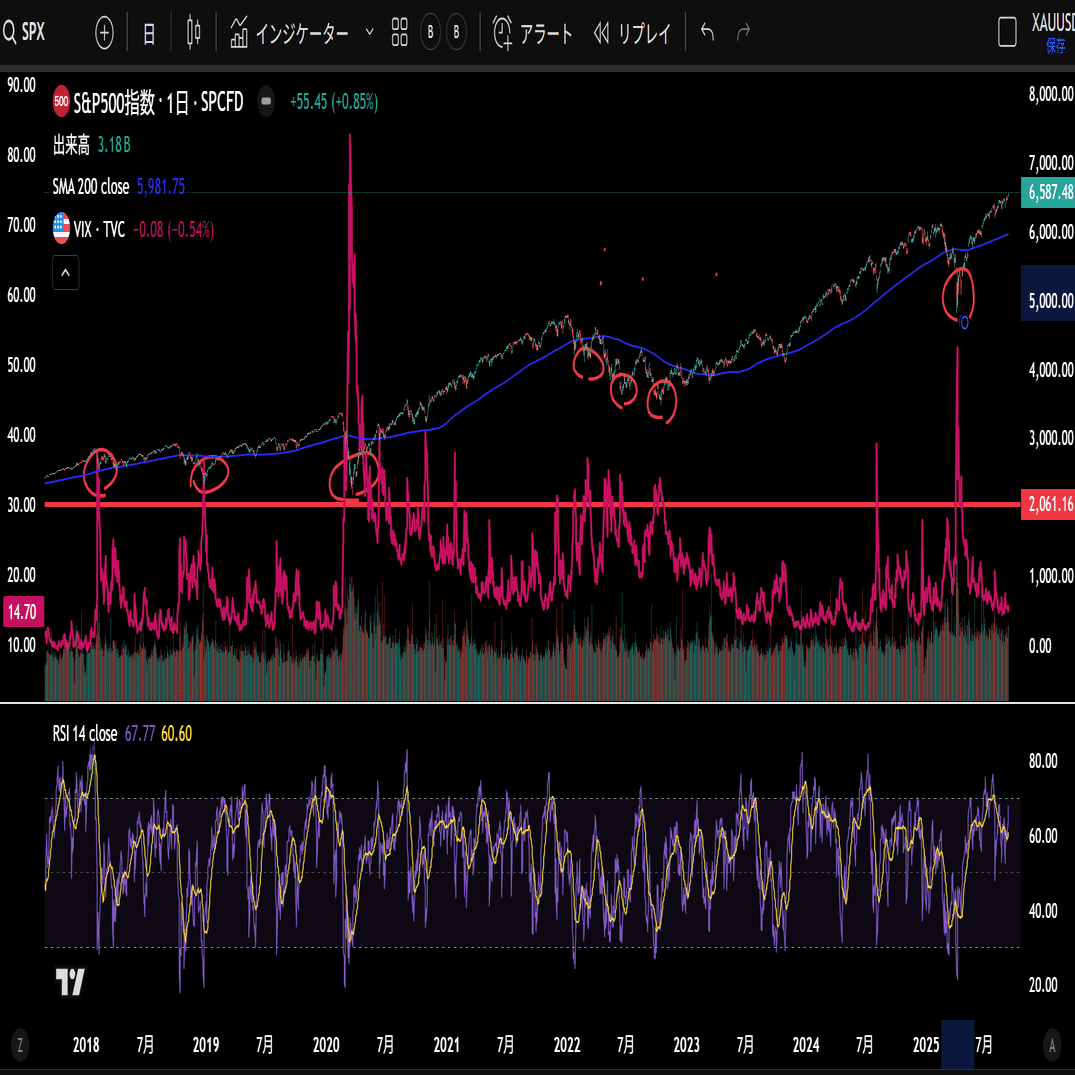Screen dimensions: 1075x1075
Task: Click the 2018 label on time axis
Action: [86, 1045]
